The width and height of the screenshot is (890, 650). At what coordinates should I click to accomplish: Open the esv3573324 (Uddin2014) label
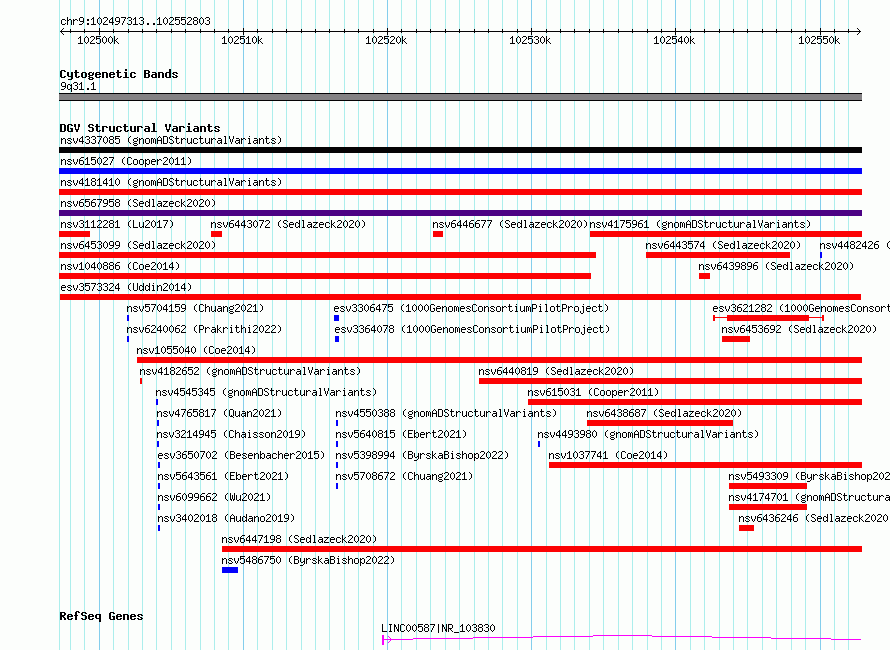coord(126,287)
